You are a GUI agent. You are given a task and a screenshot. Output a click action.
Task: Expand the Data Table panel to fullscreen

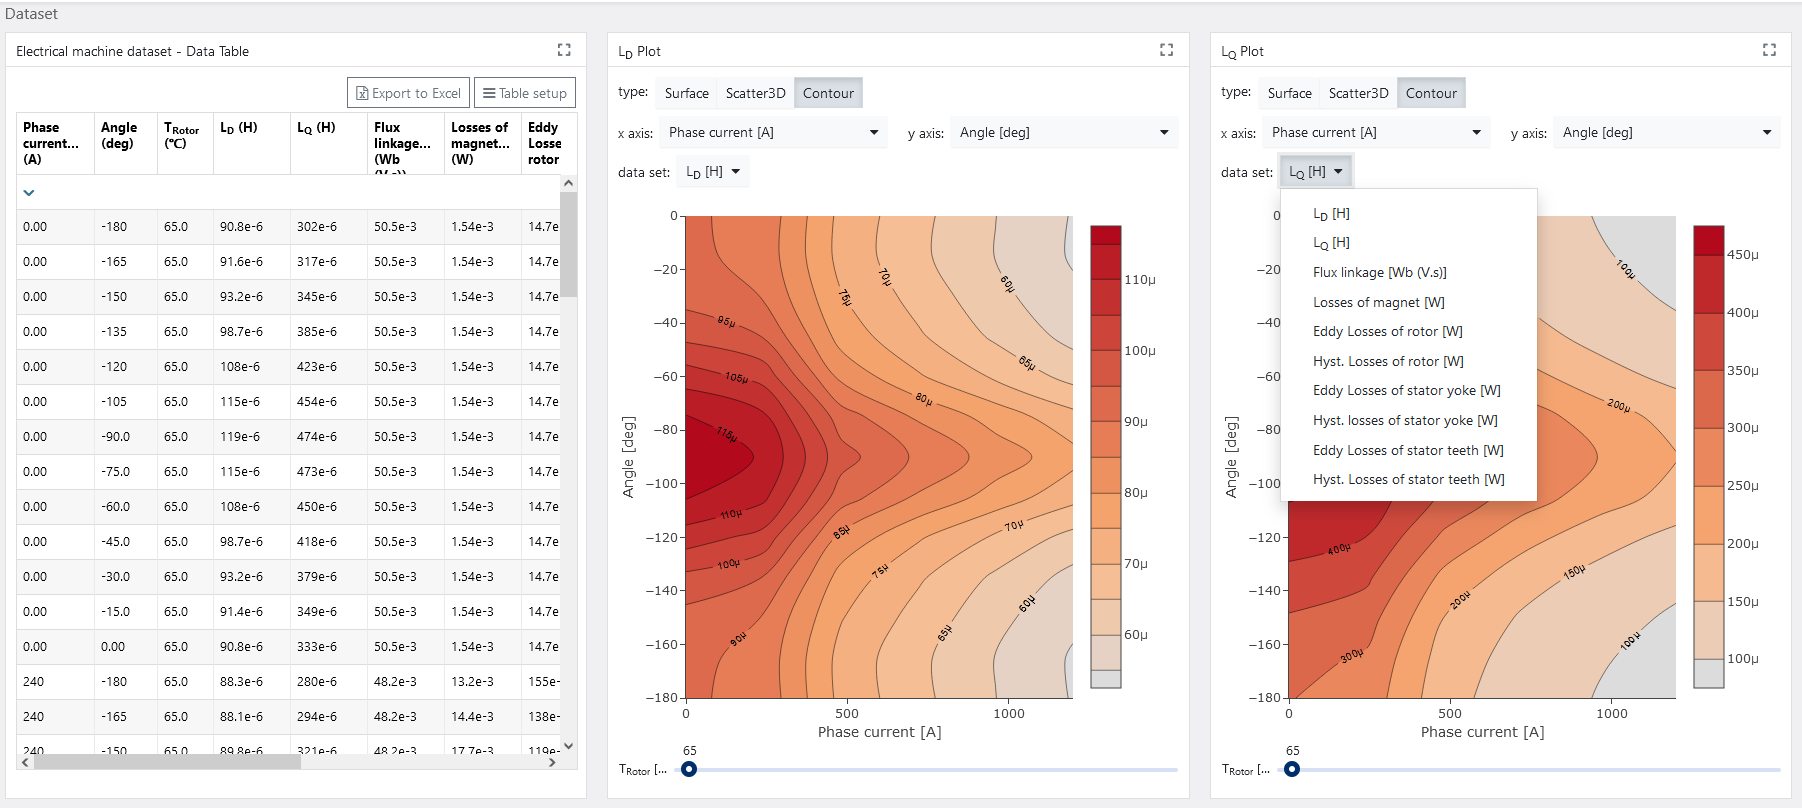[564, 50]
